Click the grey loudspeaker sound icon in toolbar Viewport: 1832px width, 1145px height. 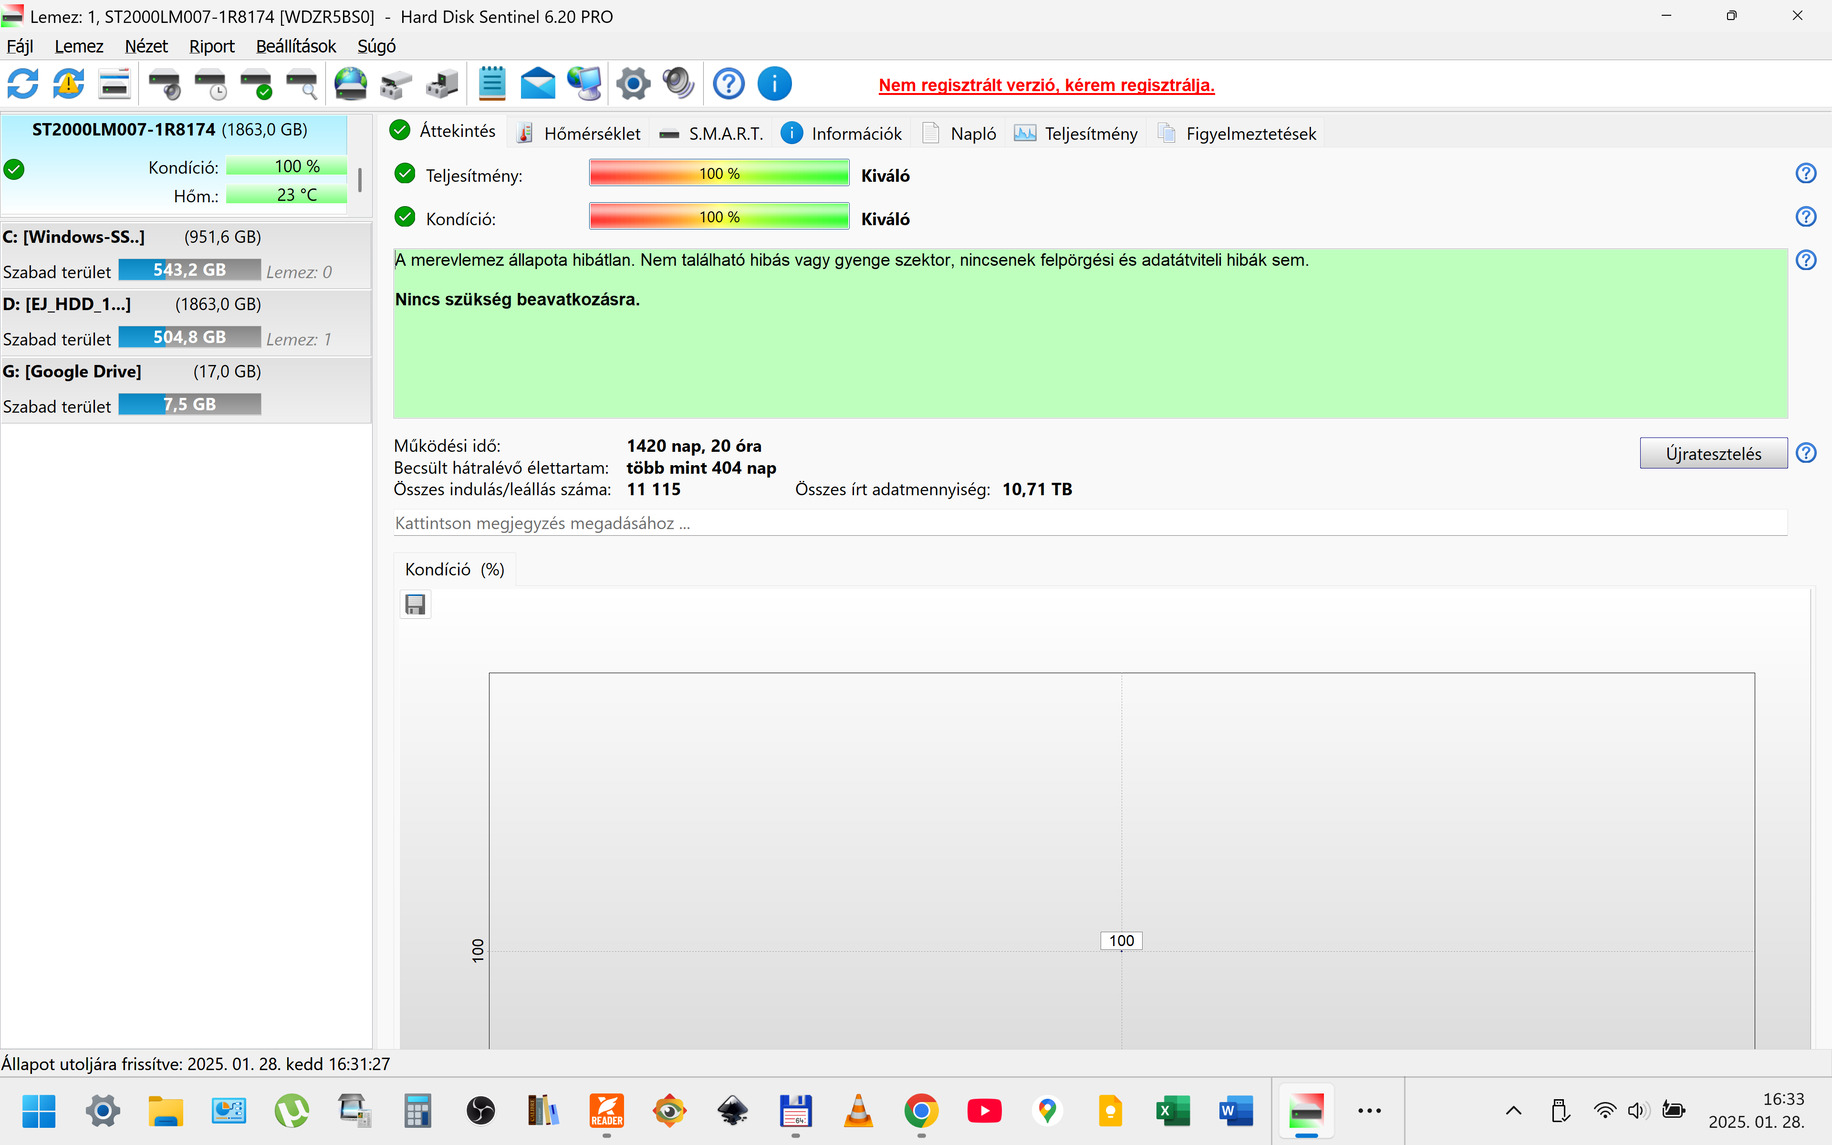pyautogui.click(x=678, y=84)
